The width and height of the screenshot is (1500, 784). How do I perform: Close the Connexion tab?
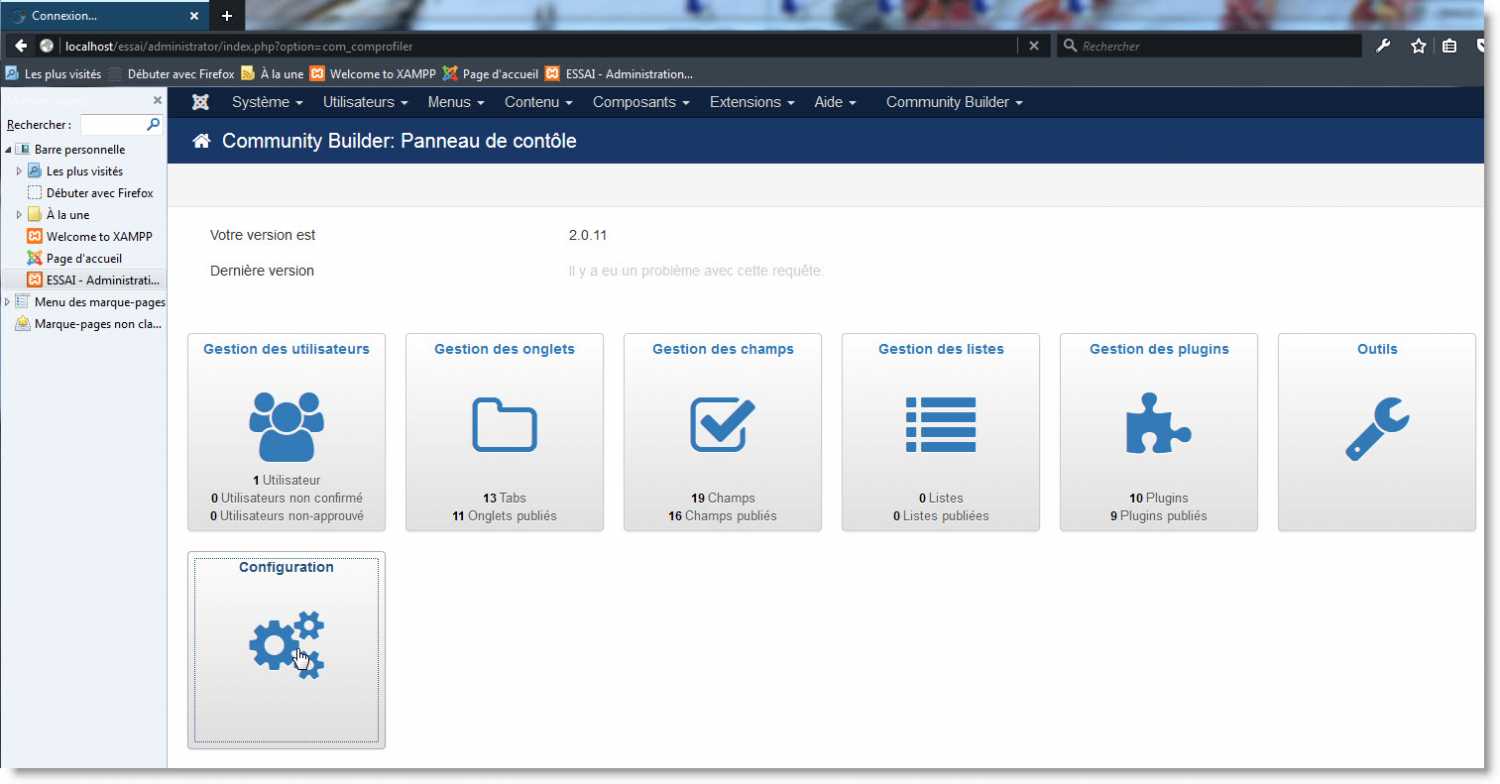click(x=194, y=16)
